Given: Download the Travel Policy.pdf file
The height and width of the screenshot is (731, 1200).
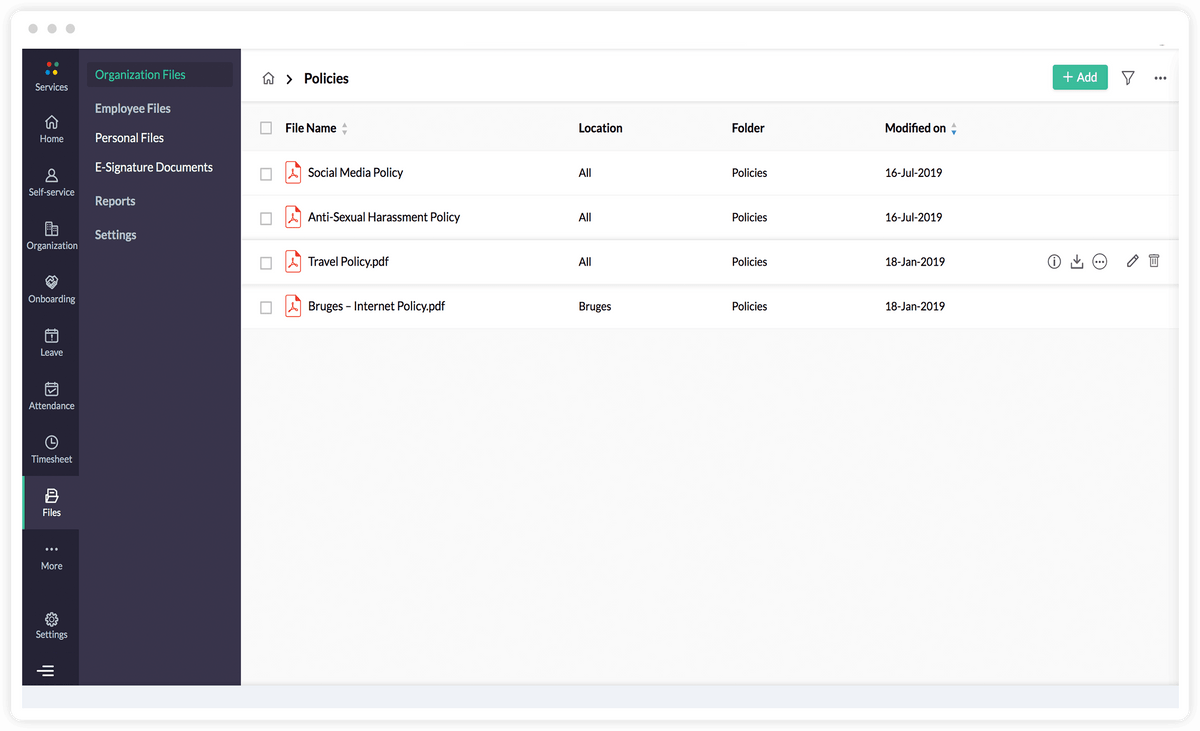Looking at the screenshot, I should point(1077,261).
